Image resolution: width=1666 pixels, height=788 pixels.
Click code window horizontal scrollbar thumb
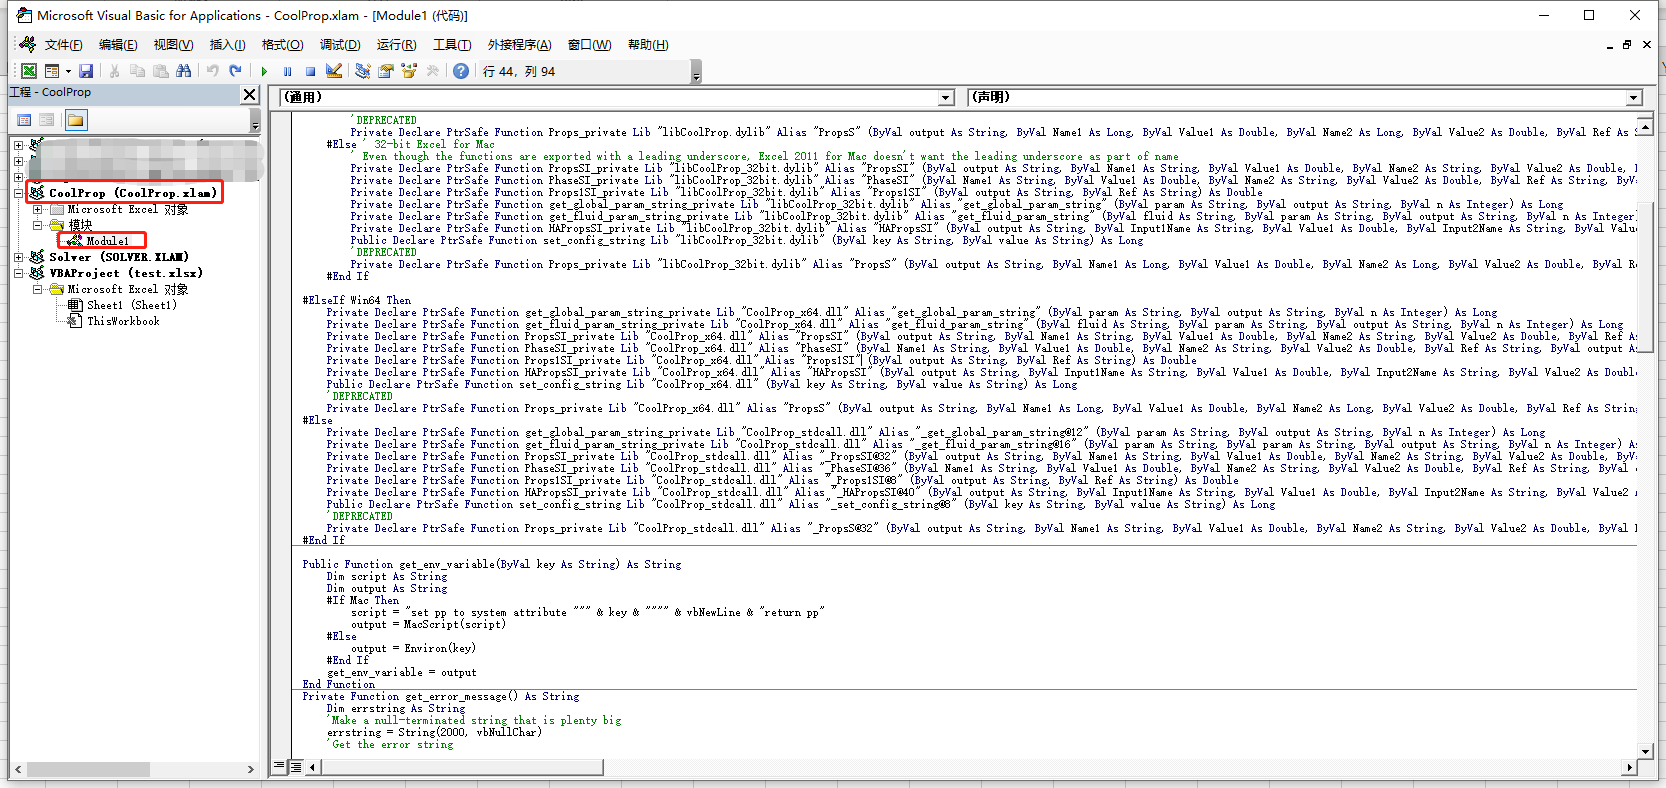[x=462, y=767]
